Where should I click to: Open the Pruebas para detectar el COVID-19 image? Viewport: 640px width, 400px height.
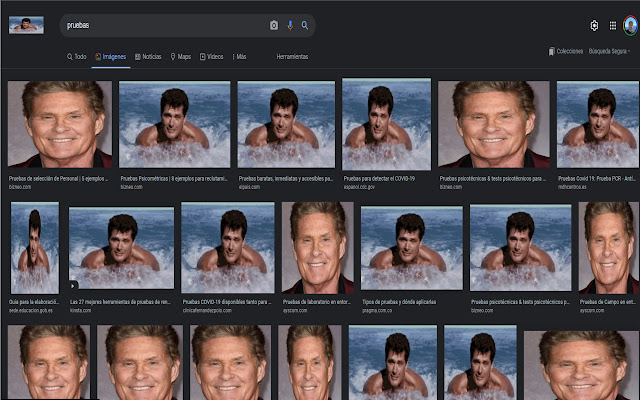386,124
